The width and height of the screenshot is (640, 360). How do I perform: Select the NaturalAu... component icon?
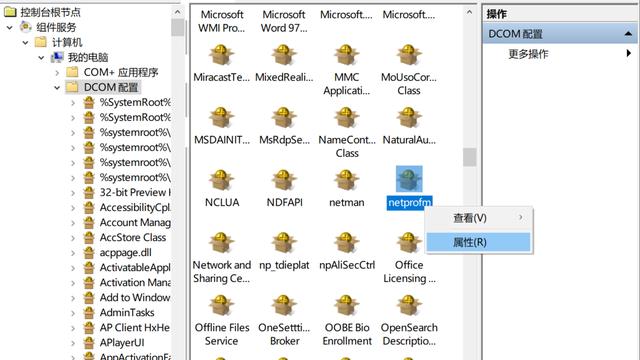click(x=409, y=118)
